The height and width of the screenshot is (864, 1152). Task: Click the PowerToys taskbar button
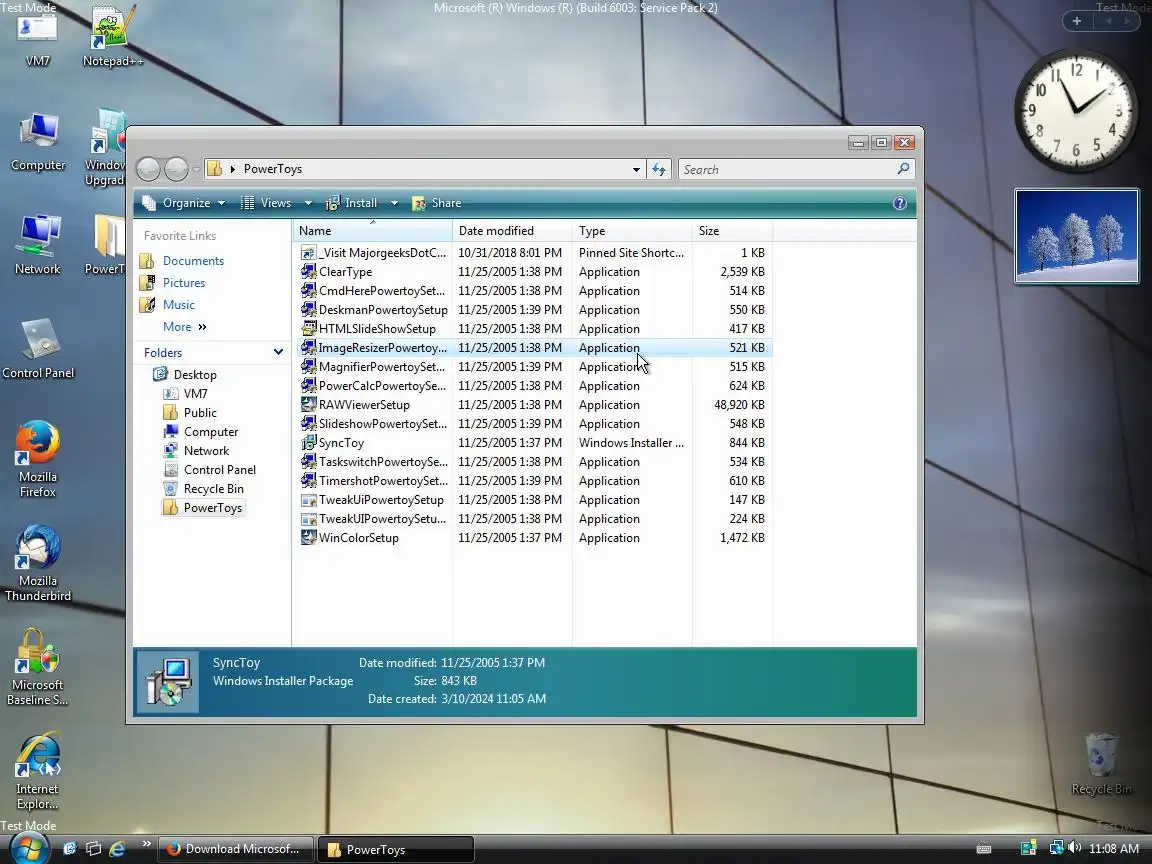point(396,849)
